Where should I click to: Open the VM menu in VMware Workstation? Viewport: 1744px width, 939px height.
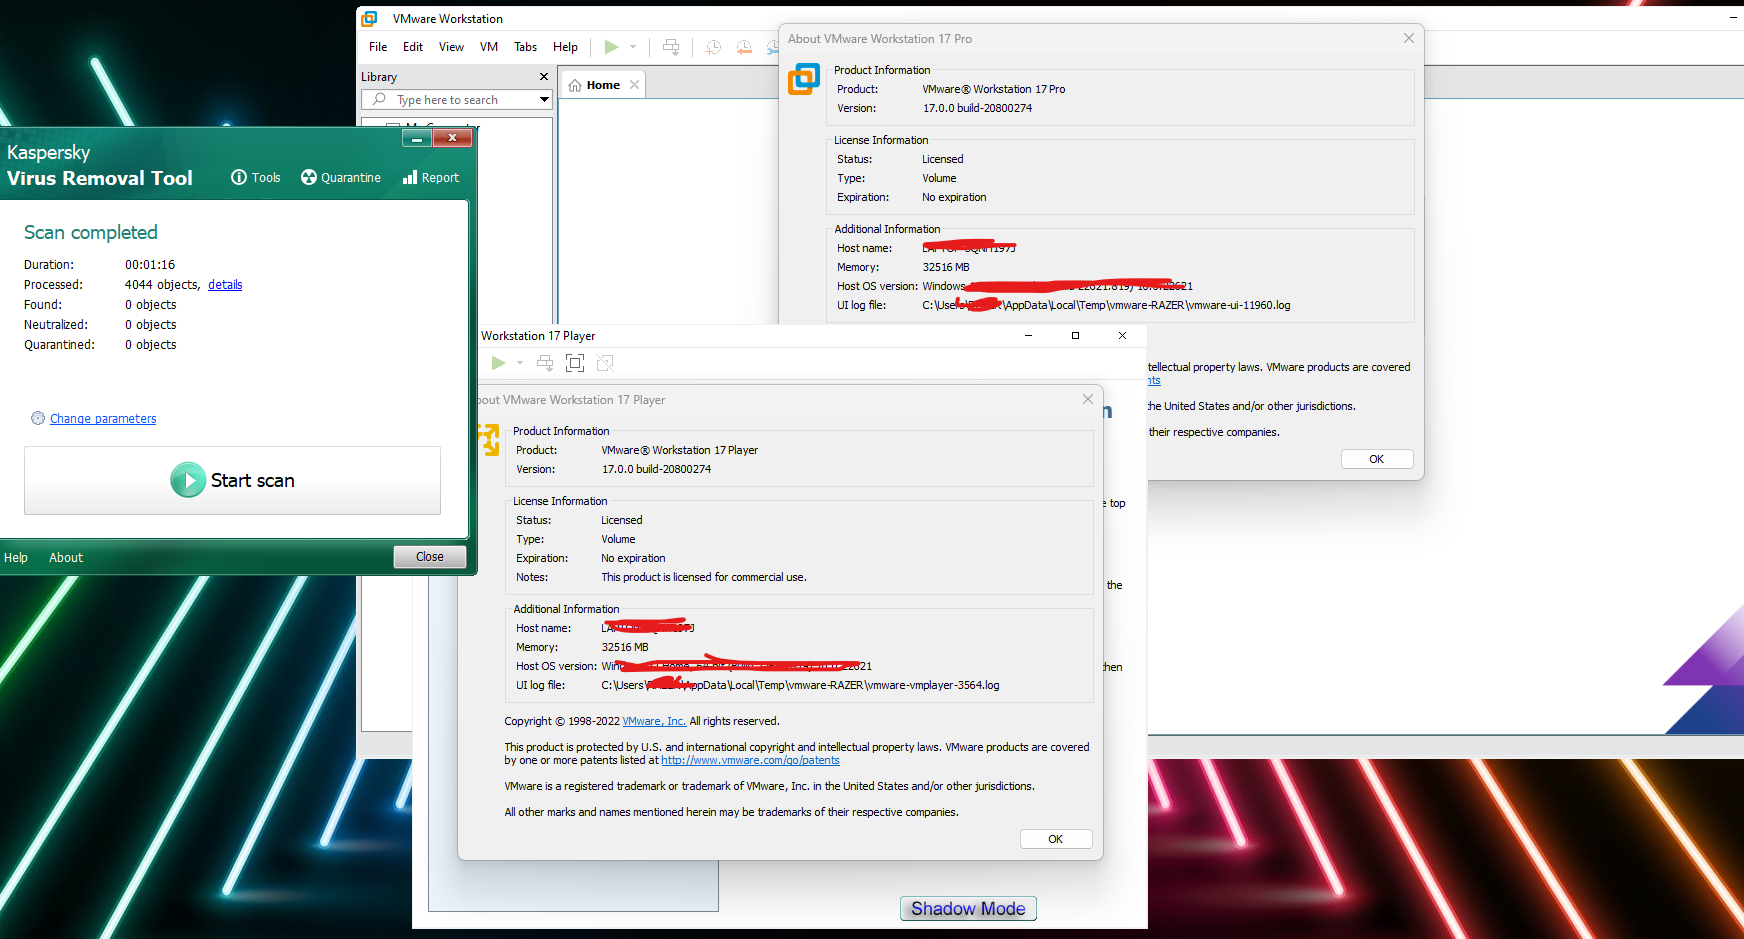point(489,47)
